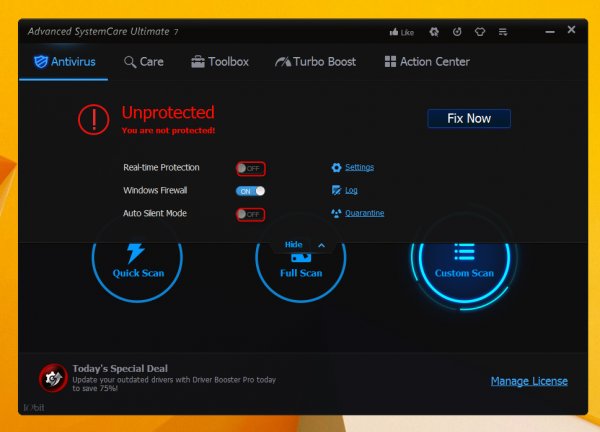Switch to the Antivirus tab
The image size is (600, 432).
[64, 62]
